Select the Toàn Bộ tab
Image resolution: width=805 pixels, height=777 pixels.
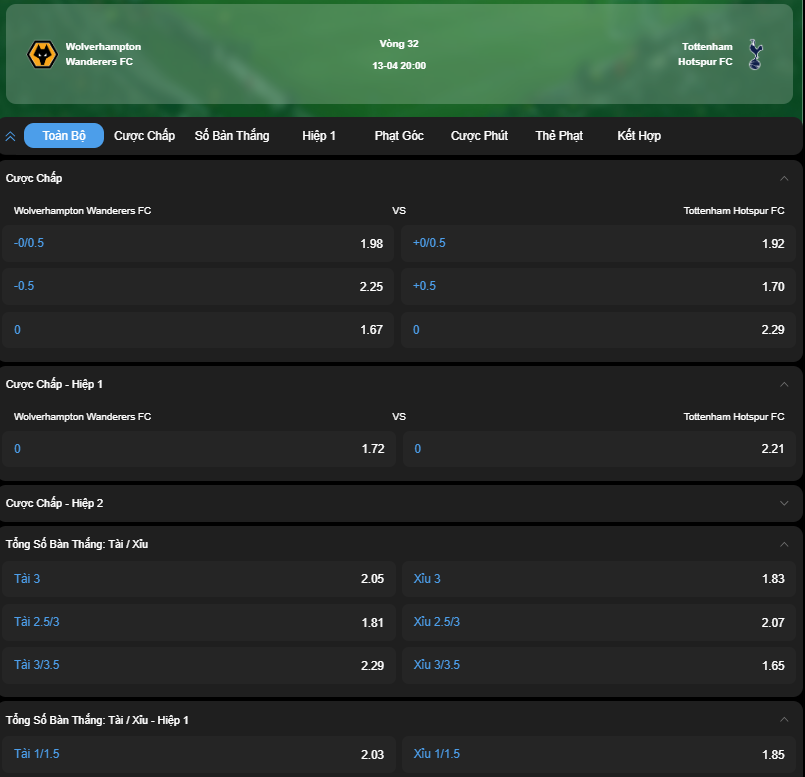(64, 136)
